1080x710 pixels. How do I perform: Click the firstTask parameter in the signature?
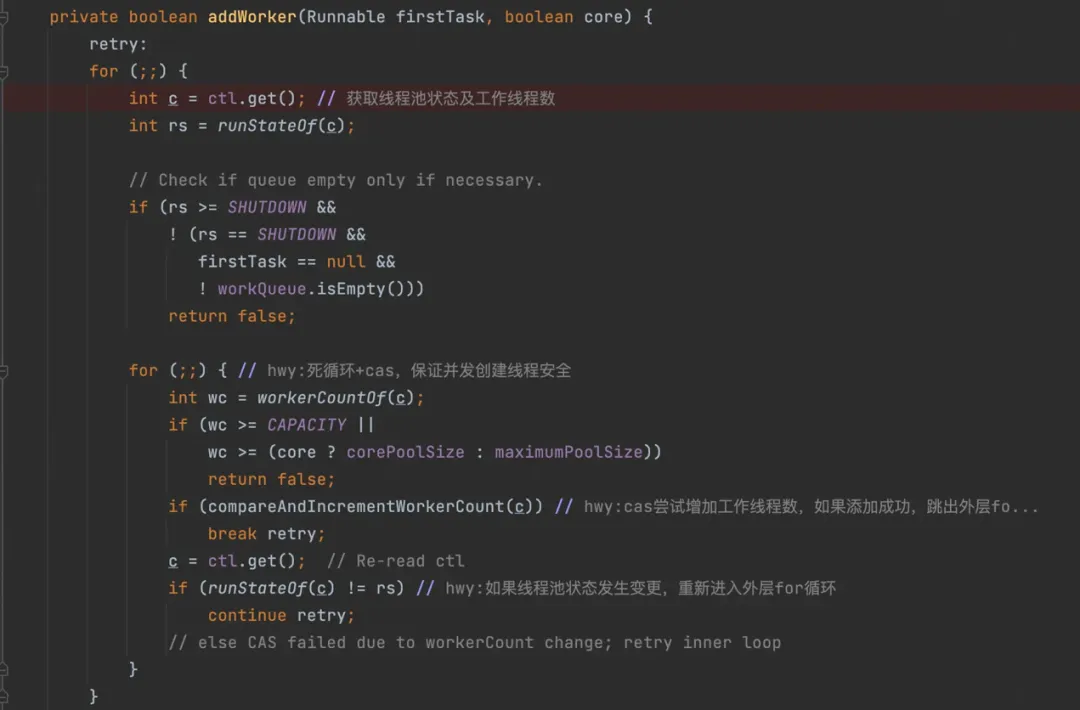click(x=439, y=17)
